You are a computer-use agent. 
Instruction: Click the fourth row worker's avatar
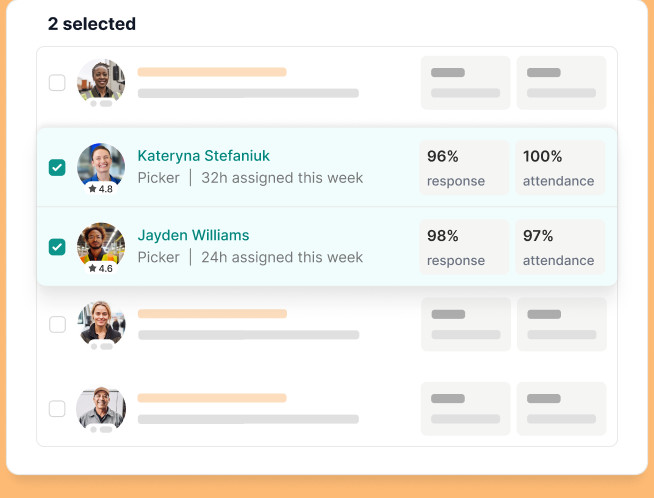click(101, 322)
